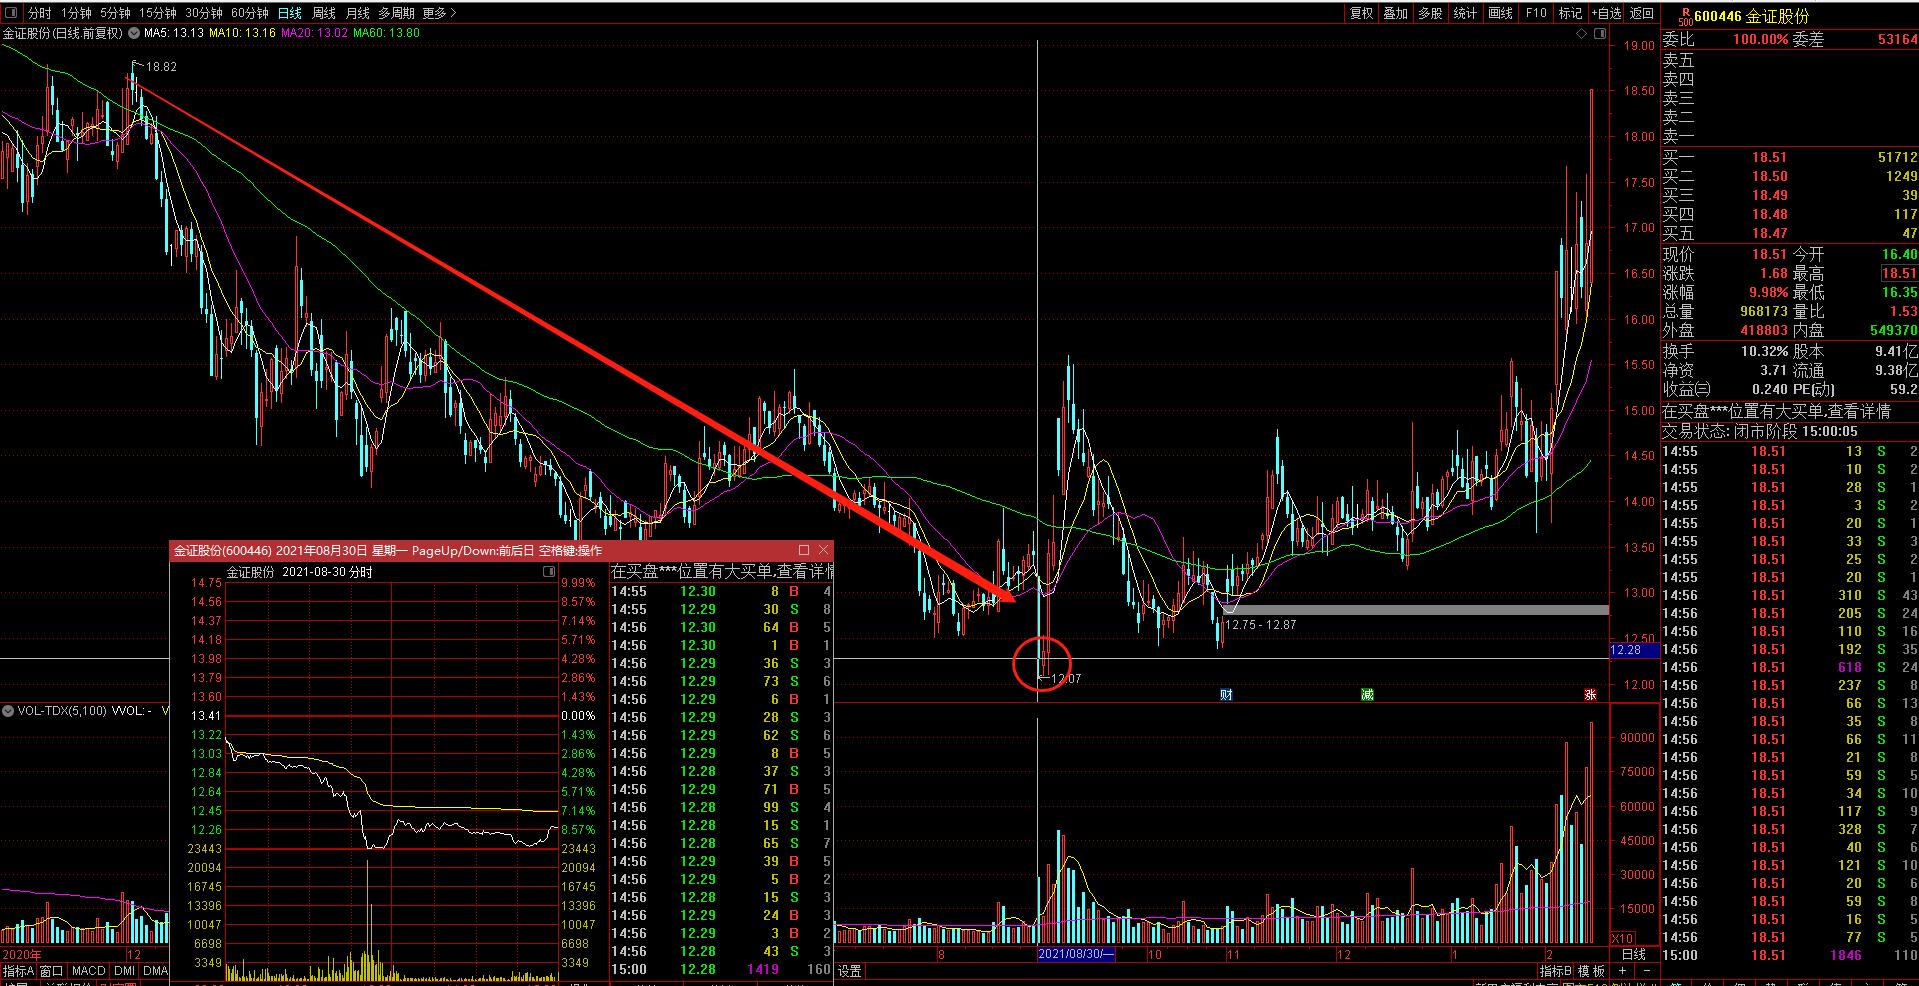Click the 15:00 12.28 1419 trade row in the popup
Screen dimensions: 1919x986
pos(721,969)
